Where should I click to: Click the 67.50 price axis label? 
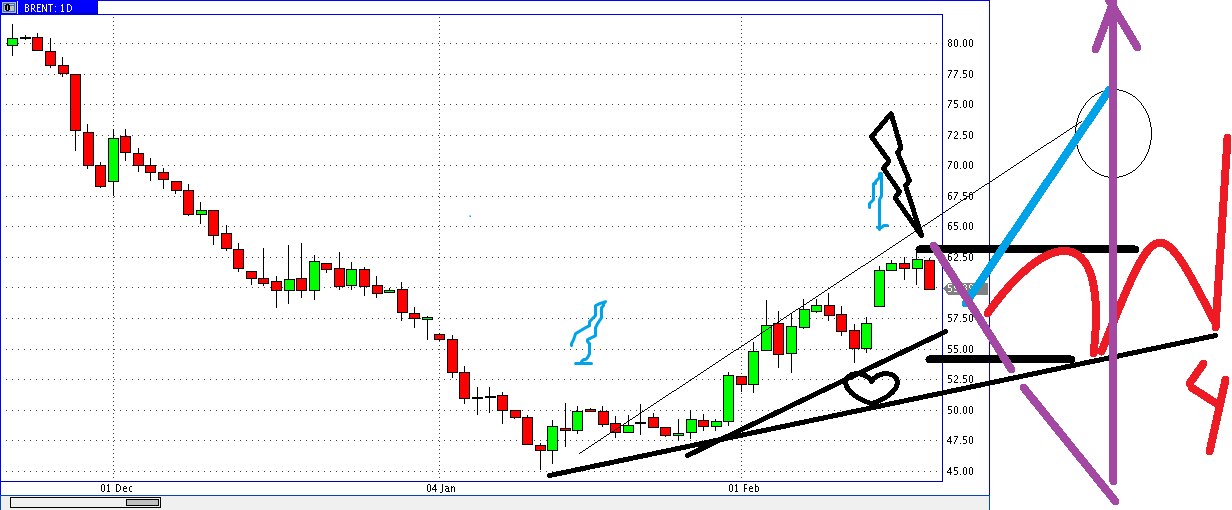coord(961,196)
